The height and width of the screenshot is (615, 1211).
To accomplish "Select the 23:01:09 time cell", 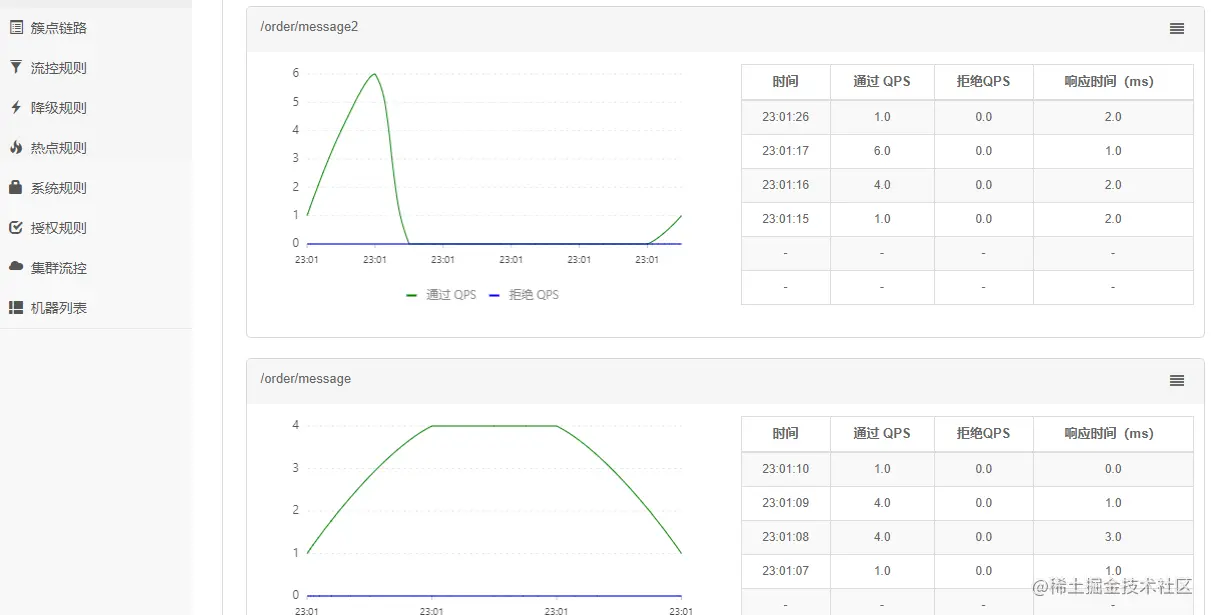I will tap(786, 503).
